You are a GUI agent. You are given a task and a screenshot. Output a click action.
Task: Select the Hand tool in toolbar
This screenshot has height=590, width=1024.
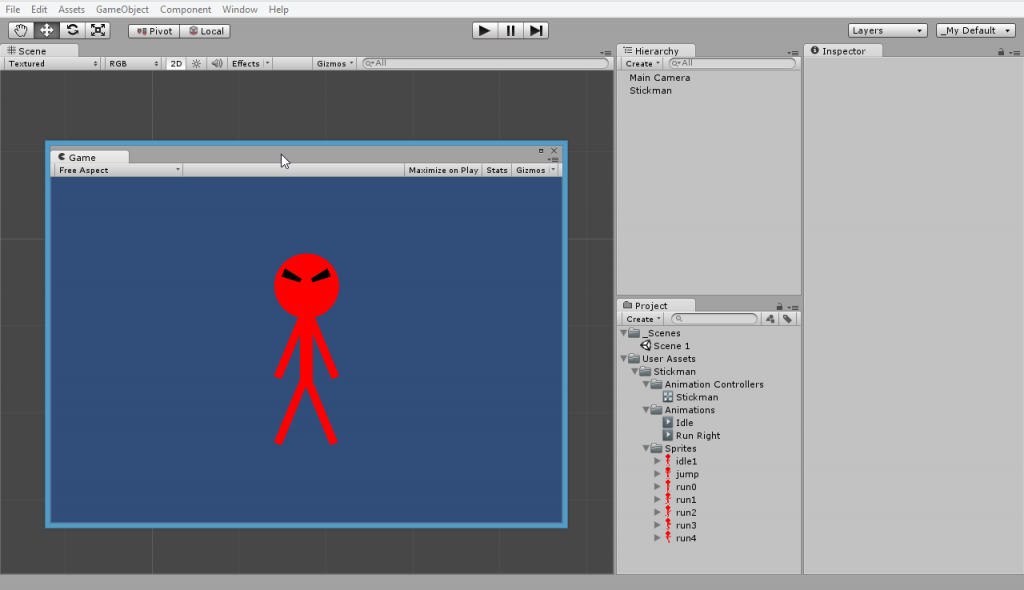[20, 31]
